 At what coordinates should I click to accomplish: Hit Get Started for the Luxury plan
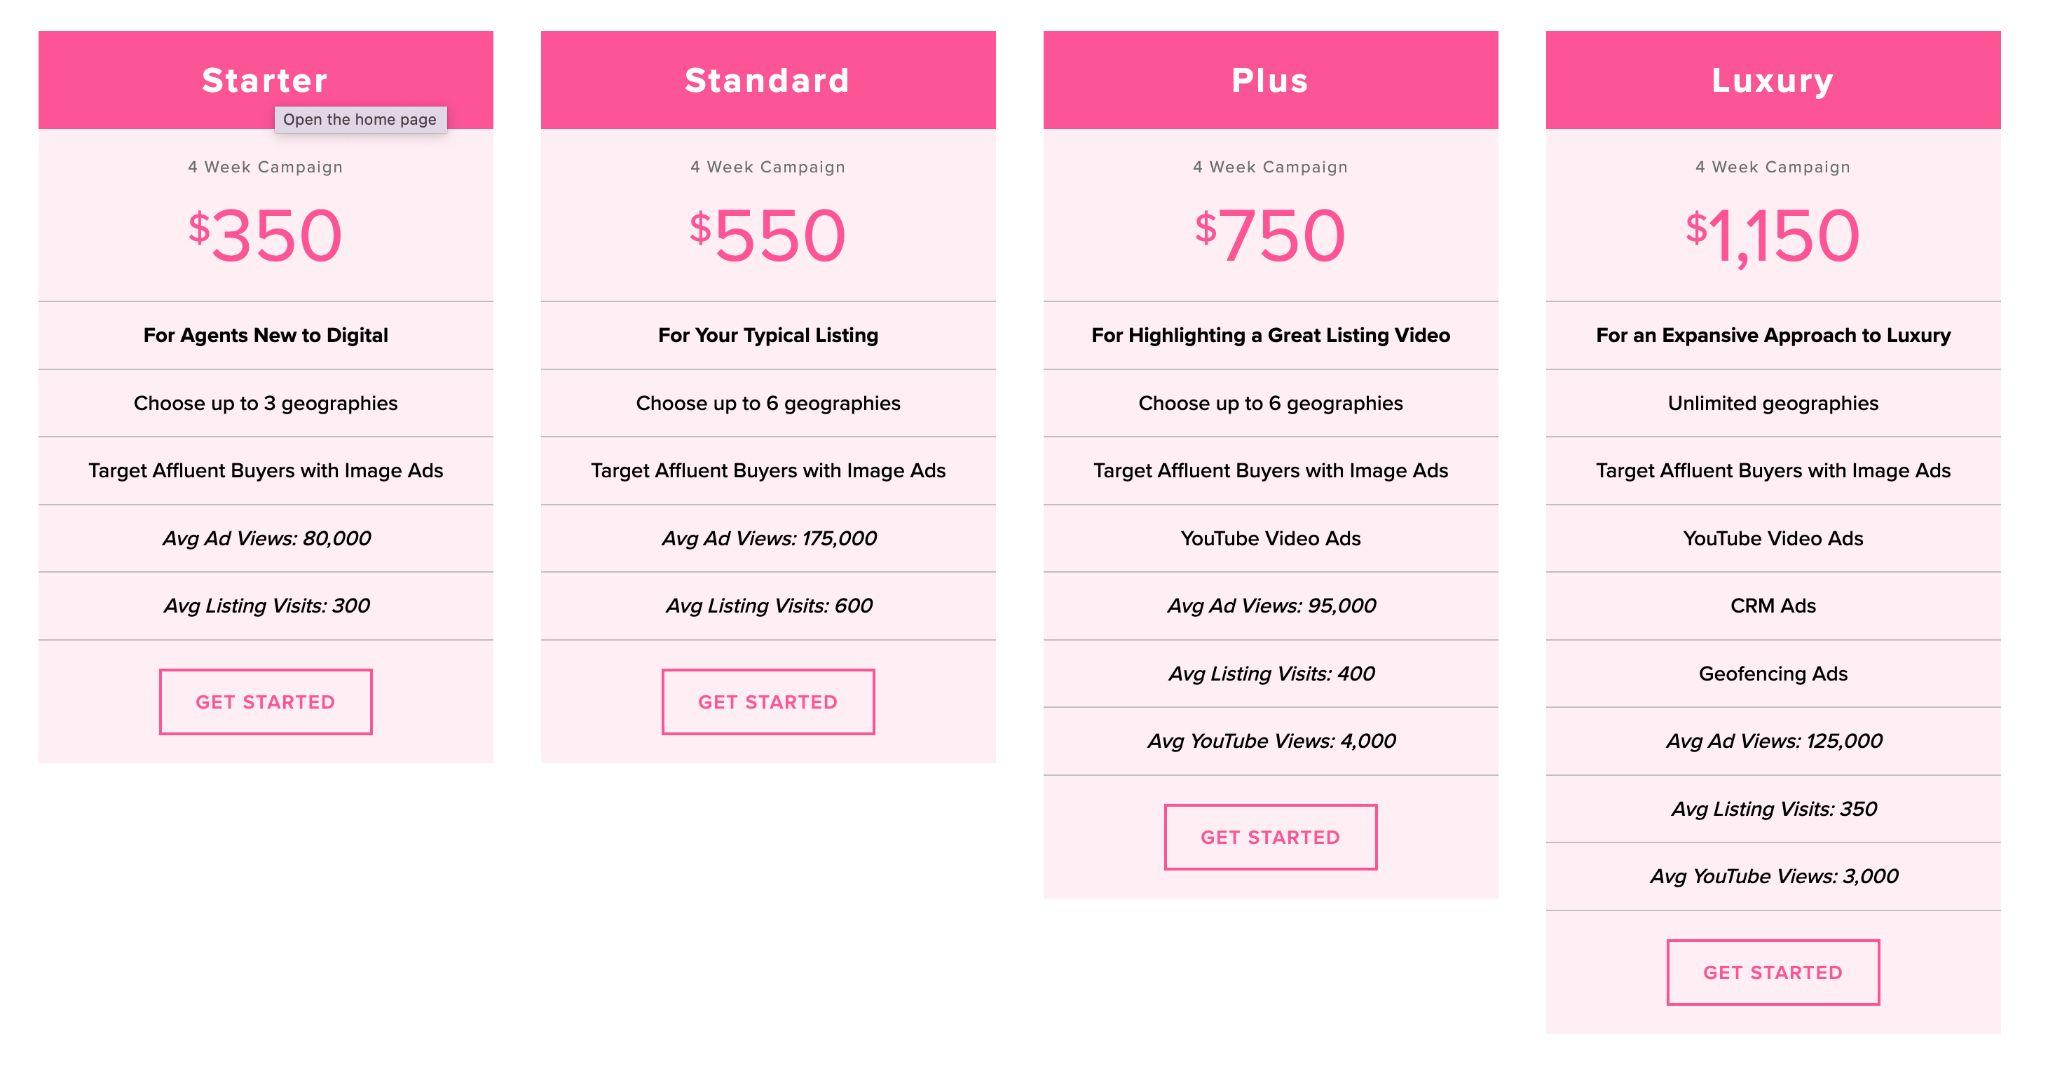[x=1772, y=972]
